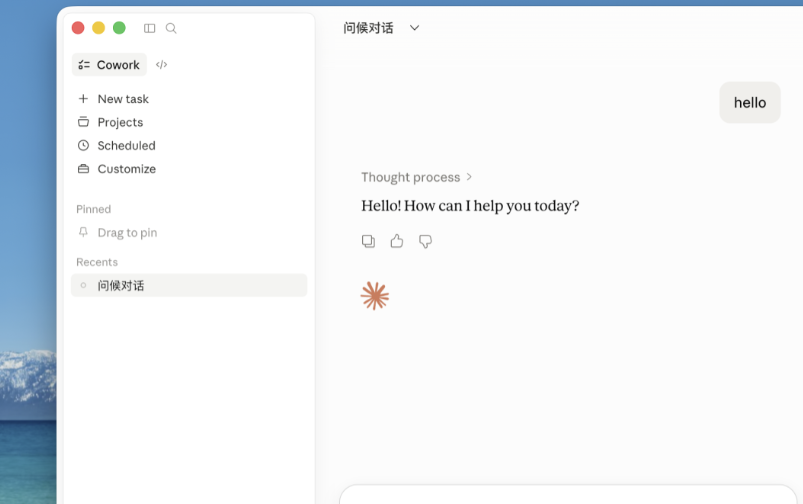Click the message input field
Screen dimensions: 803x504
(567, 494)
